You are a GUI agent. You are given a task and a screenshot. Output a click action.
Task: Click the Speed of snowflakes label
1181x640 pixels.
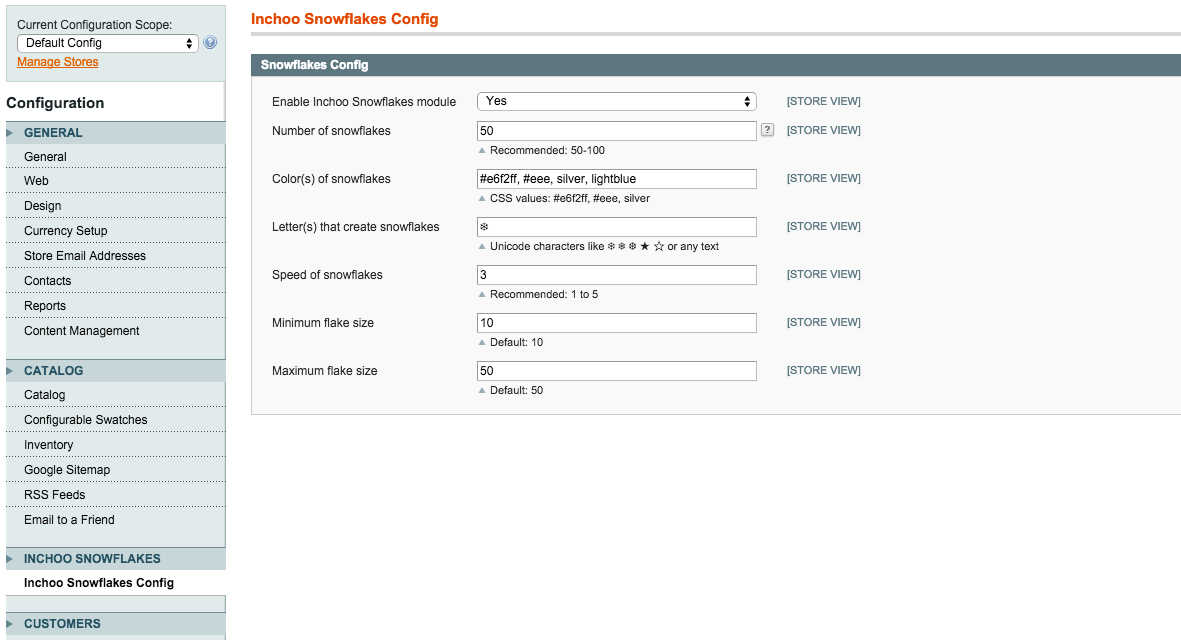327,275
